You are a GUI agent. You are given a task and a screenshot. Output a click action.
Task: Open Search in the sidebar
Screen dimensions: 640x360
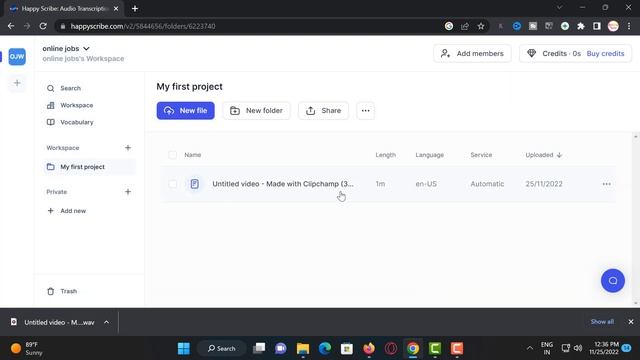[x=70, y=88]
